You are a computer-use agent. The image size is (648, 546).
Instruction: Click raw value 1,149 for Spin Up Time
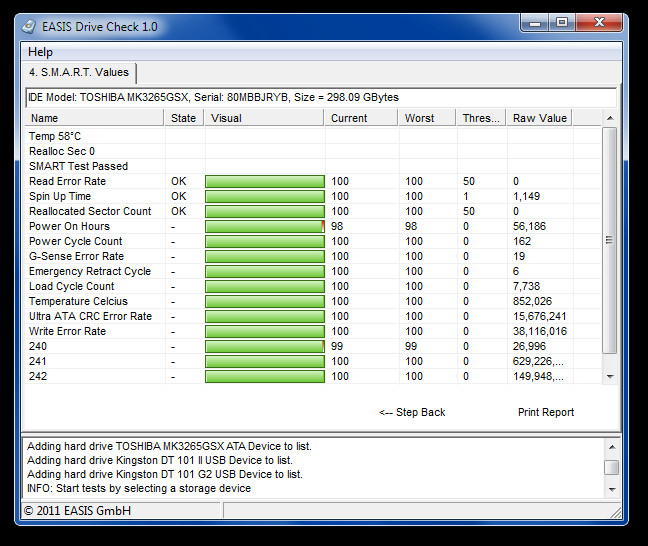526,196
